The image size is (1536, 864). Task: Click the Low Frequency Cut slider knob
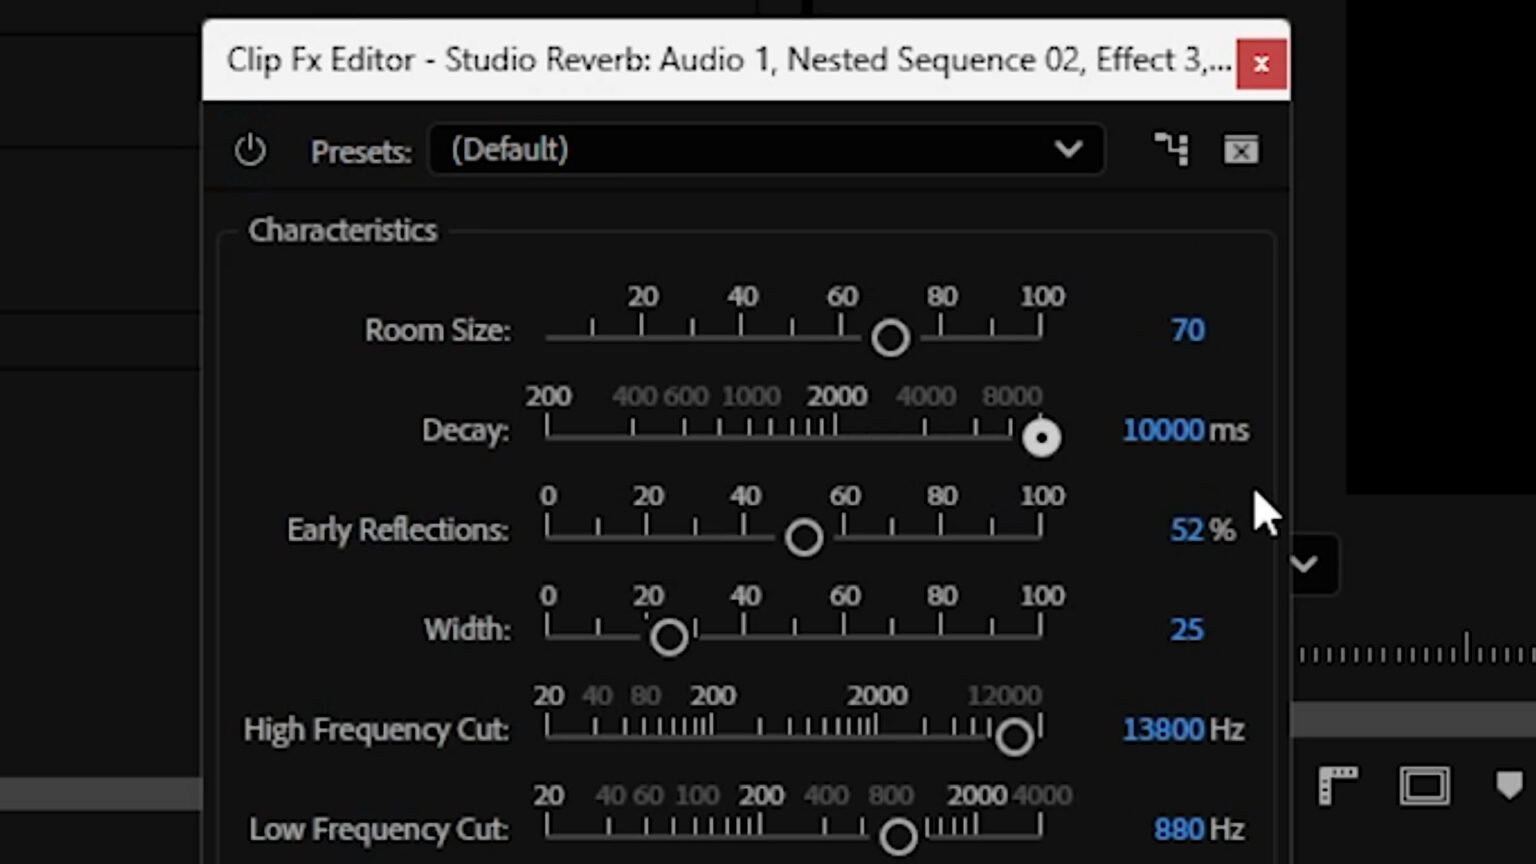click(898, 836)
